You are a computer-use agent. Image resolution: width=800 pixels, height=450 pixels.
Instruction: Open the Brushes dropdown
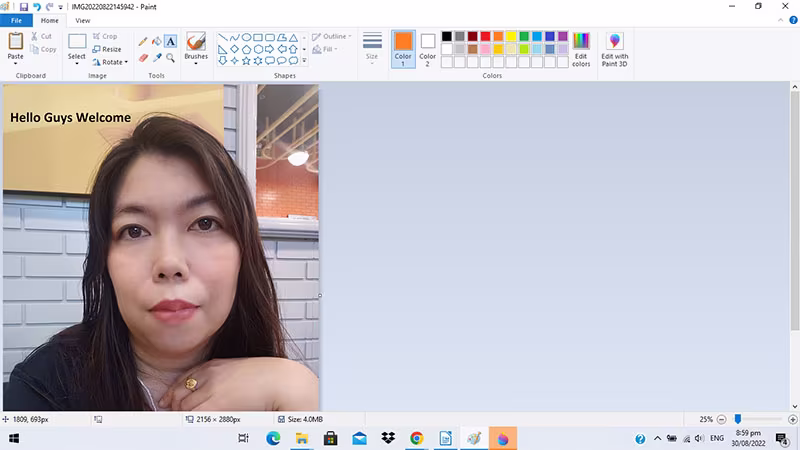click(196, 49)
